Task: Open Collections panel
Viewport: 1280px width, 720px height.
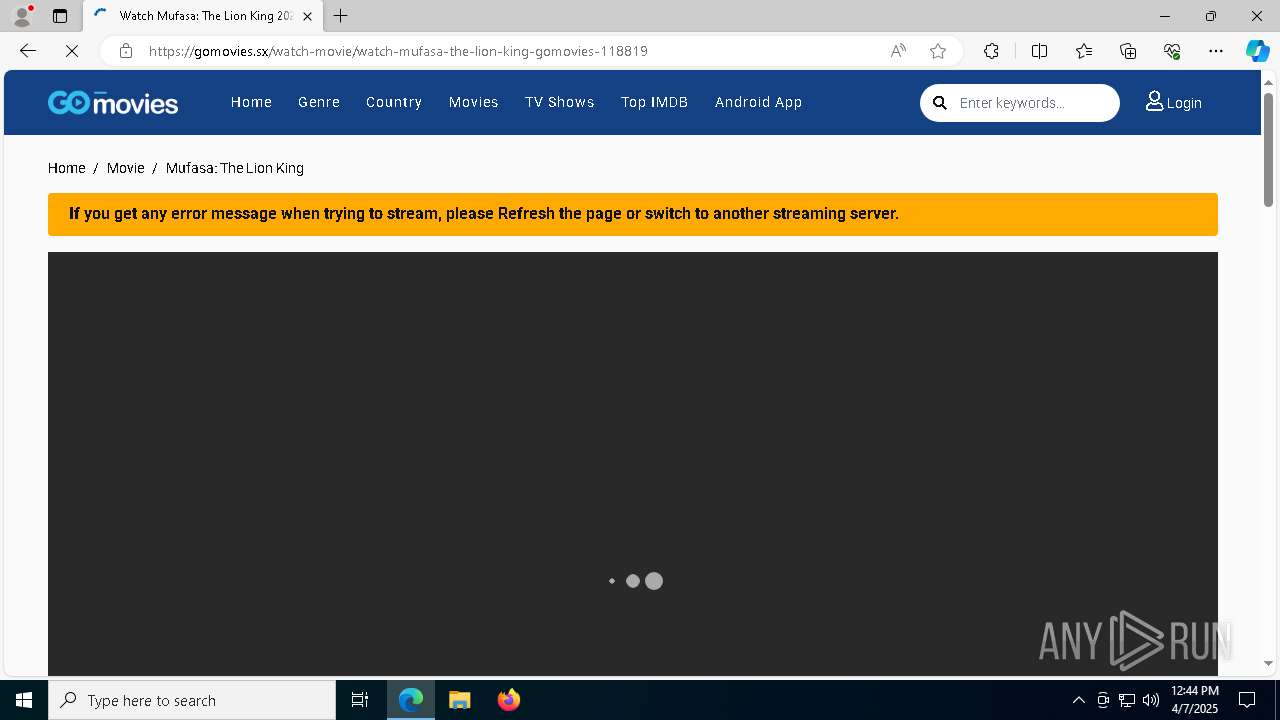Action: pos(1128,51)
